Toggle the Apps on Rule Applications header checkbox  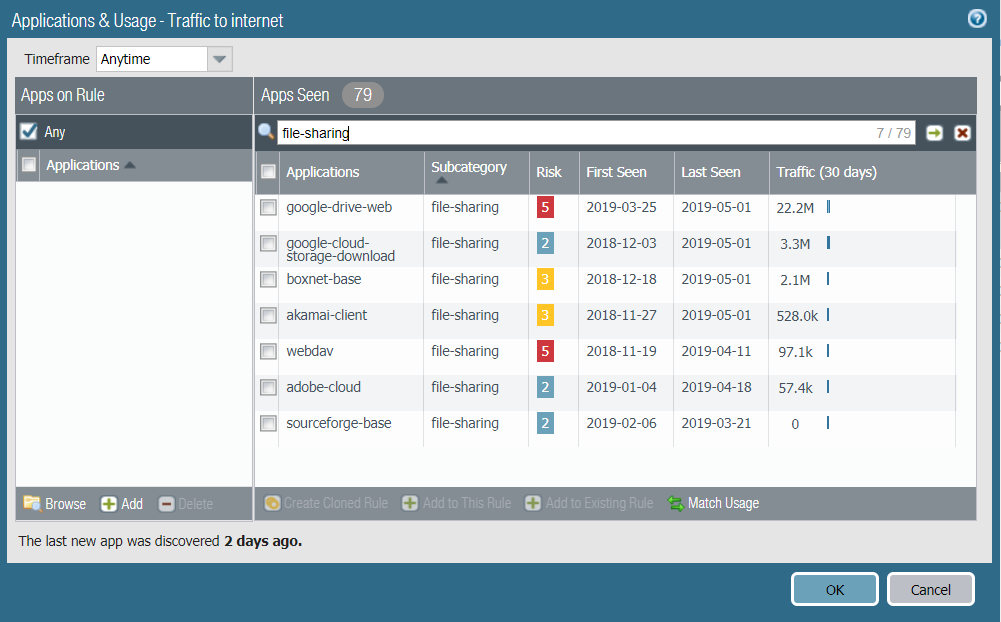[29, 165]
